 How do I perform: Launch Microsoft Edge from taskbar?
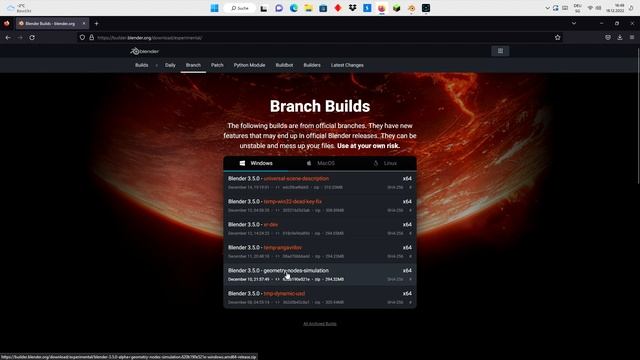(x=293, y=8)
